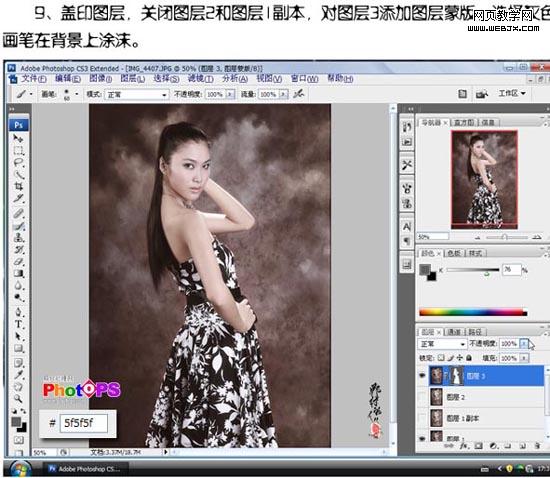Open the 滤镜(T) menu
Image resolution: width=550 pixels, height=478 pixels.
pyautogui.click(x=200, y=79)
